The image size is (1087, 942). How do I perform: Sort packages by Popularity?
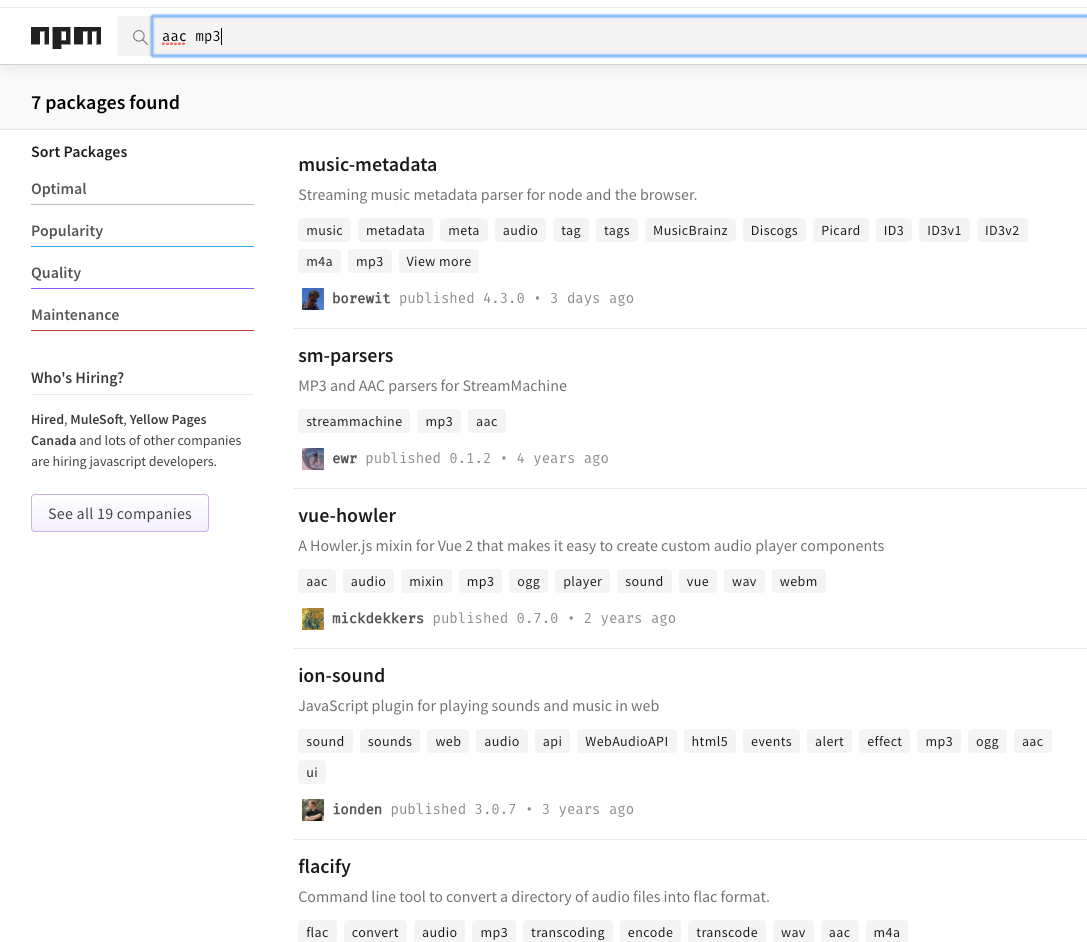142,231
